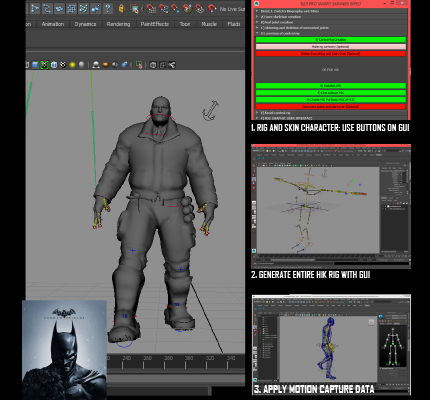Image resolution: width=430 pixels, height=400 pixels.
Task: Collapse the 'd) creation of control rig' section
Action: pos(257,33)
